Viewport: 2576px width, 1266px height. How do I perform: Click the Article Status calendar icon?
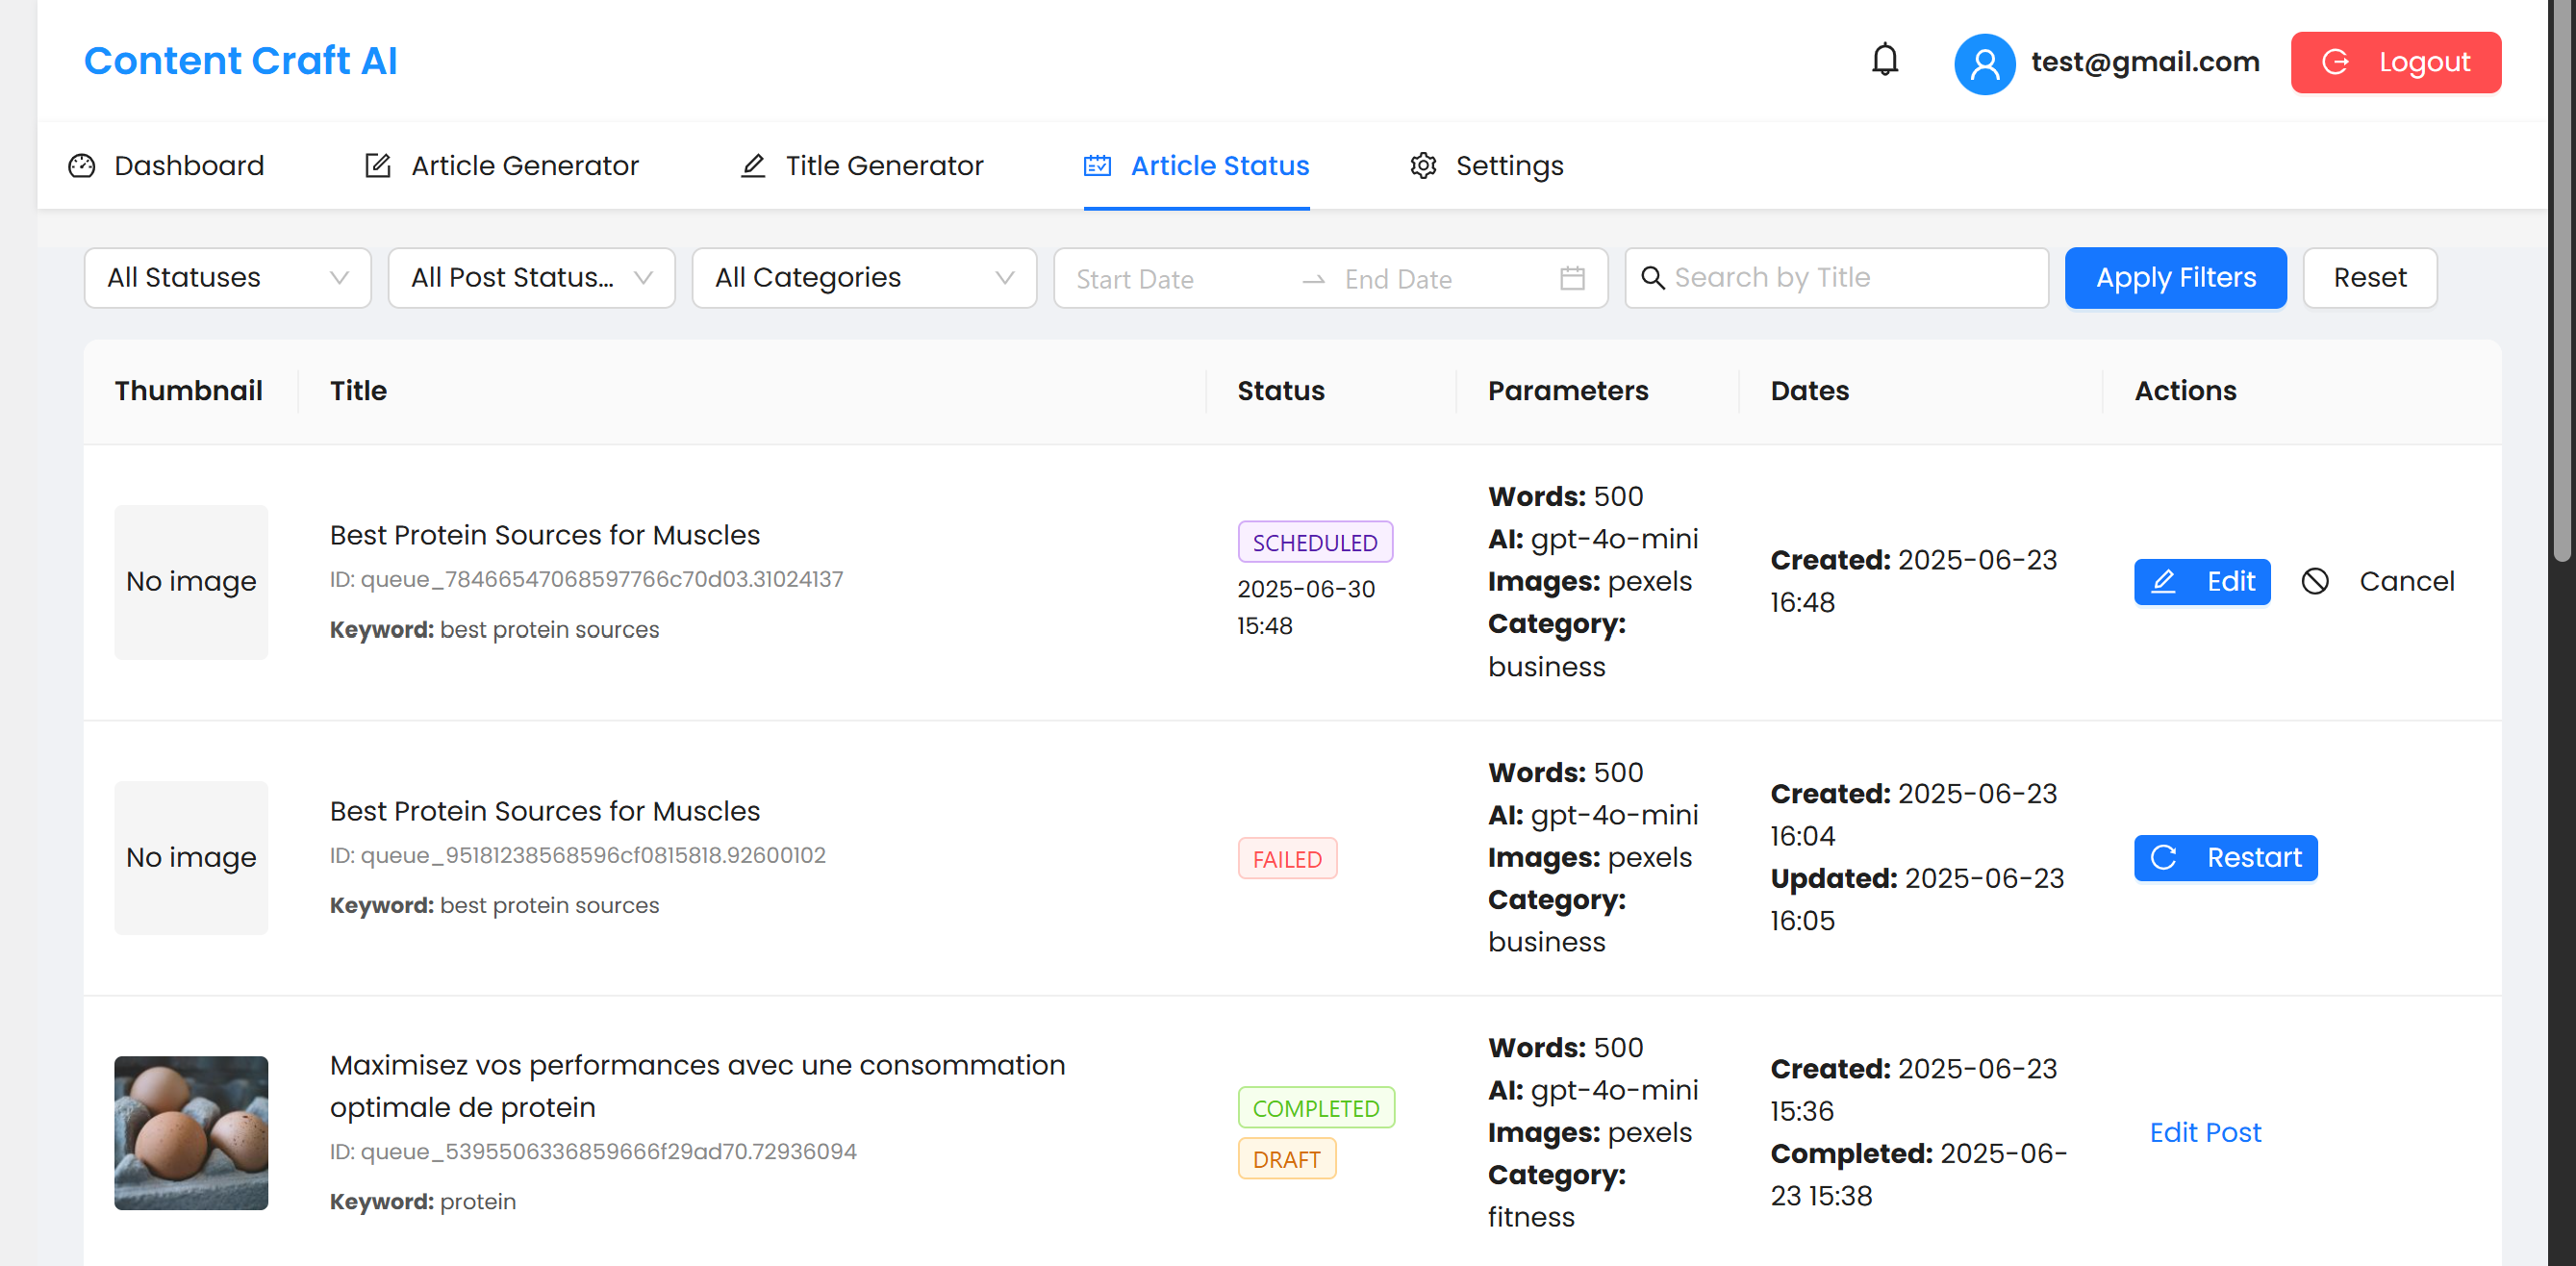pyautogui.click(x=1097, y=166)
